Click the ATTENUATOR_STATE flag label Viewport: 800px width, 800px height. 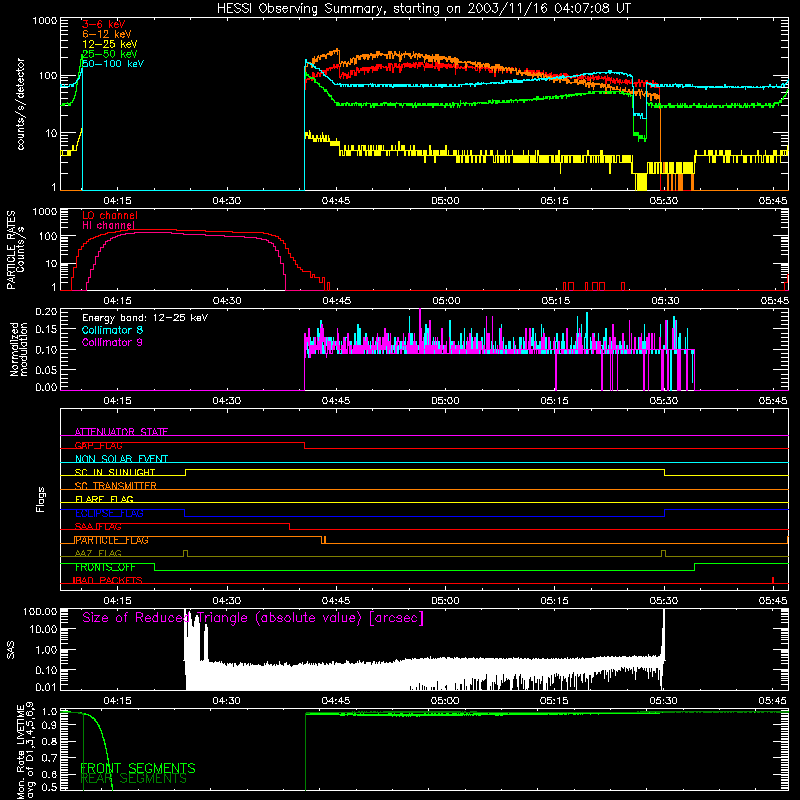pyautogui.click(x=121, y=432)
